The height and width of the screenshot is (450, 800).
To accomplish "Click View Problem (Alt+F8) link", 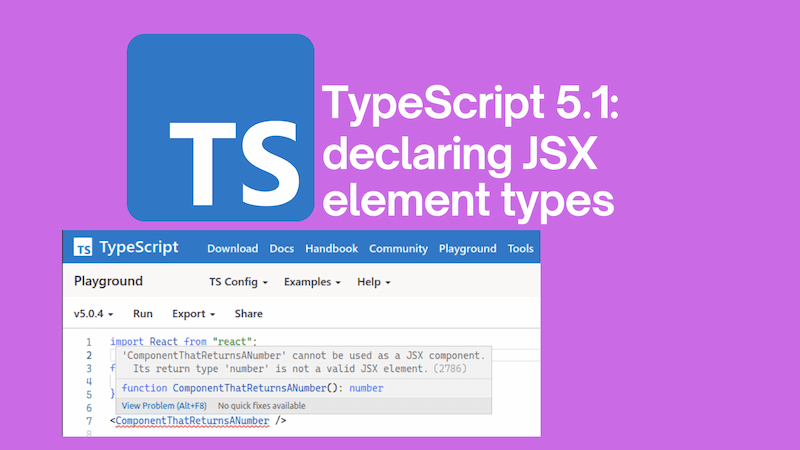I will point(164,406).
